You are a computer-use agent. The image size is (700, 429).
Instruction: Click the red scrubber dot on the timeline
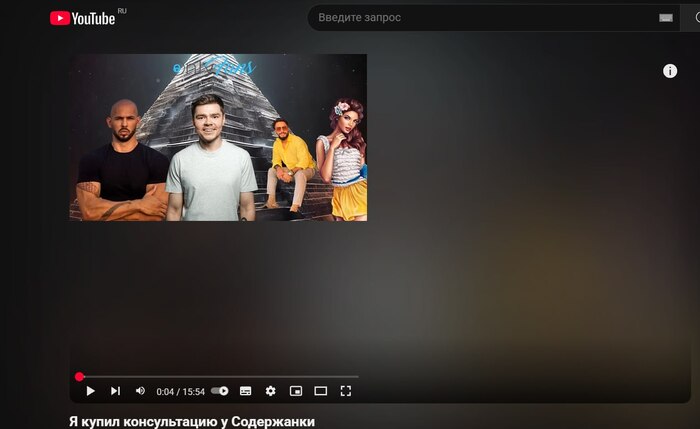point(79,377)
